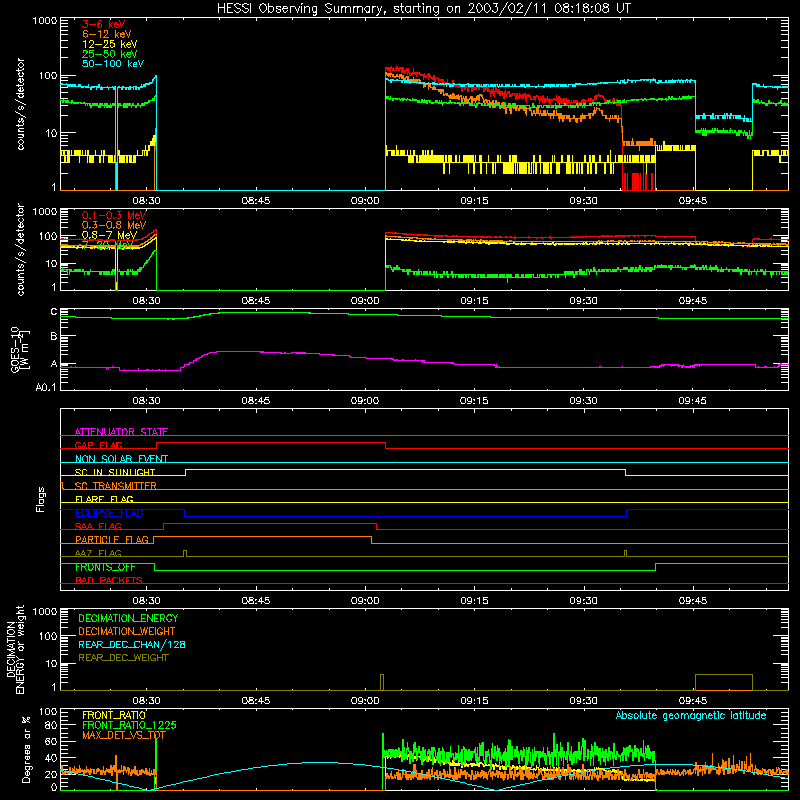
Task: Click the C tick label on the GOES axis
Action: [54, 312]
